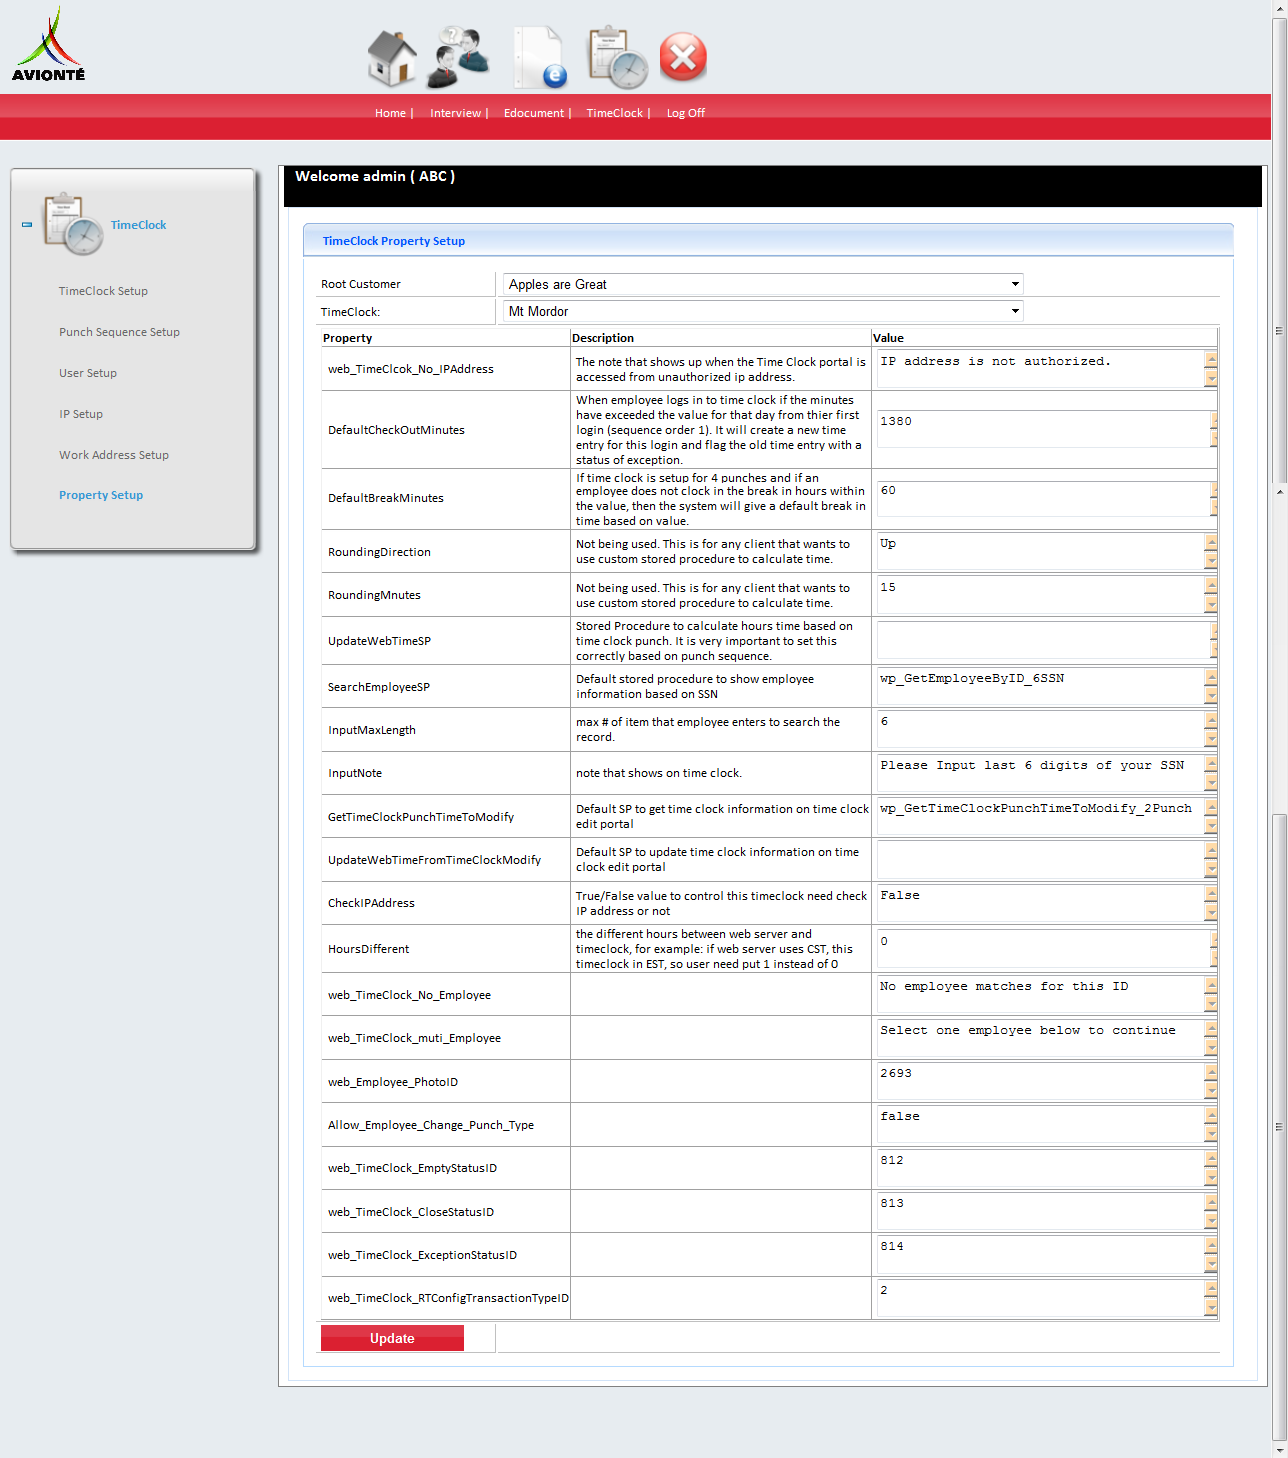Open the TimeClock Mt Mordor dropdown
This screenshot has height=1458, width=1288.
pyautogui.click(x=763, y=311)
